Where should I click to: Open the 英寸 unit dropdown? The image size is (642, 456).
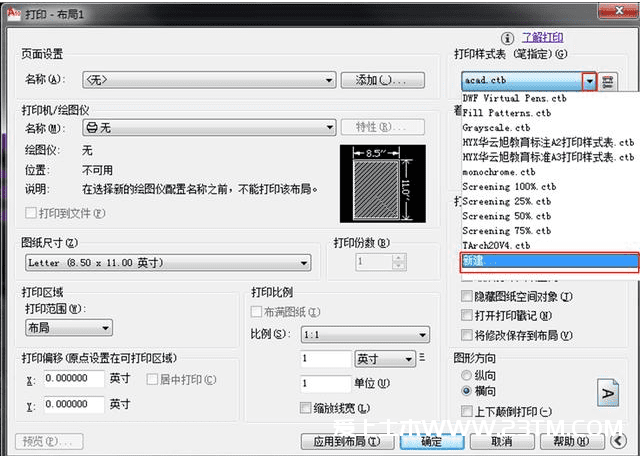click(384, 359)
